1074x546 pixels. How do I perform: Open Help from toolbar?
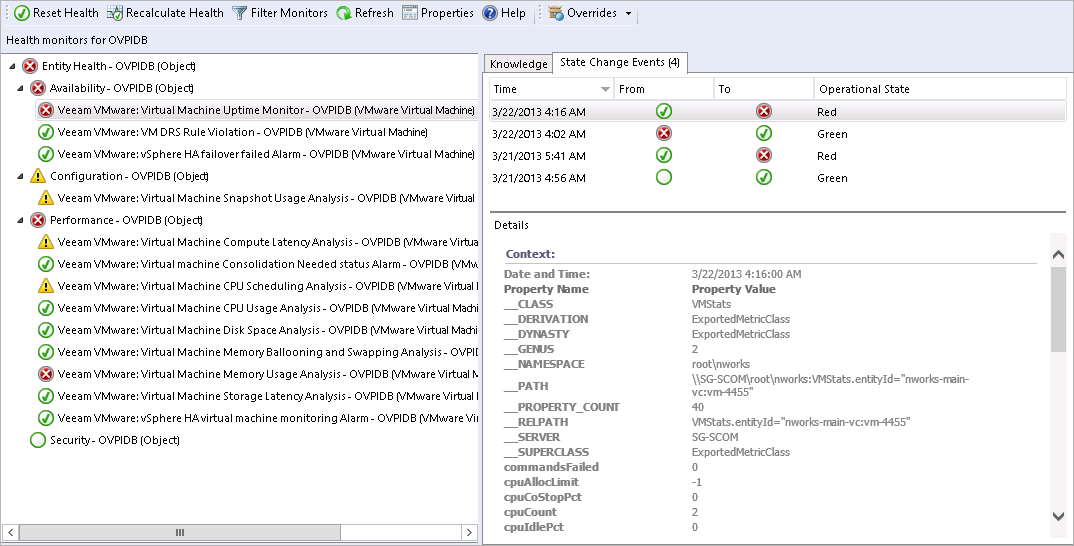pyautogui.click(x=504, y=13)
